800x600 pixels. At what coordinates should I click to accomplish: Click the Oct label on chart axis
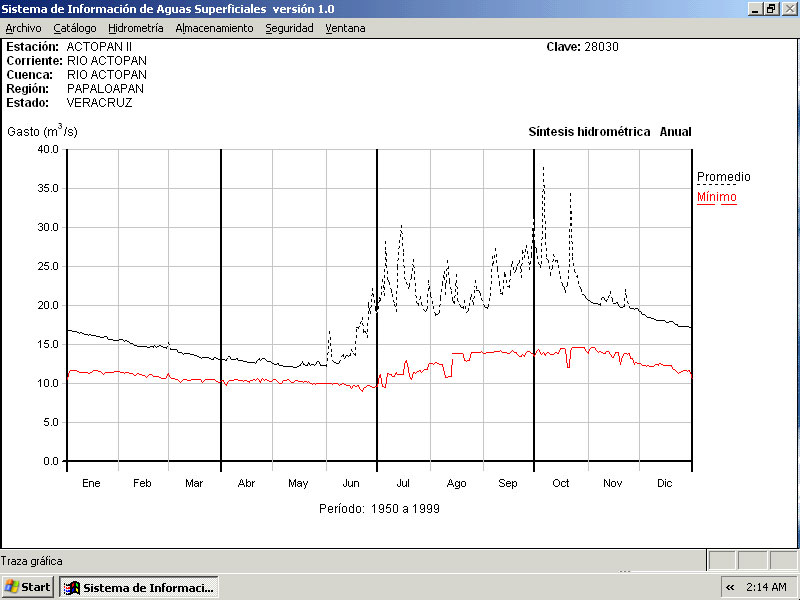pos(561,483)
